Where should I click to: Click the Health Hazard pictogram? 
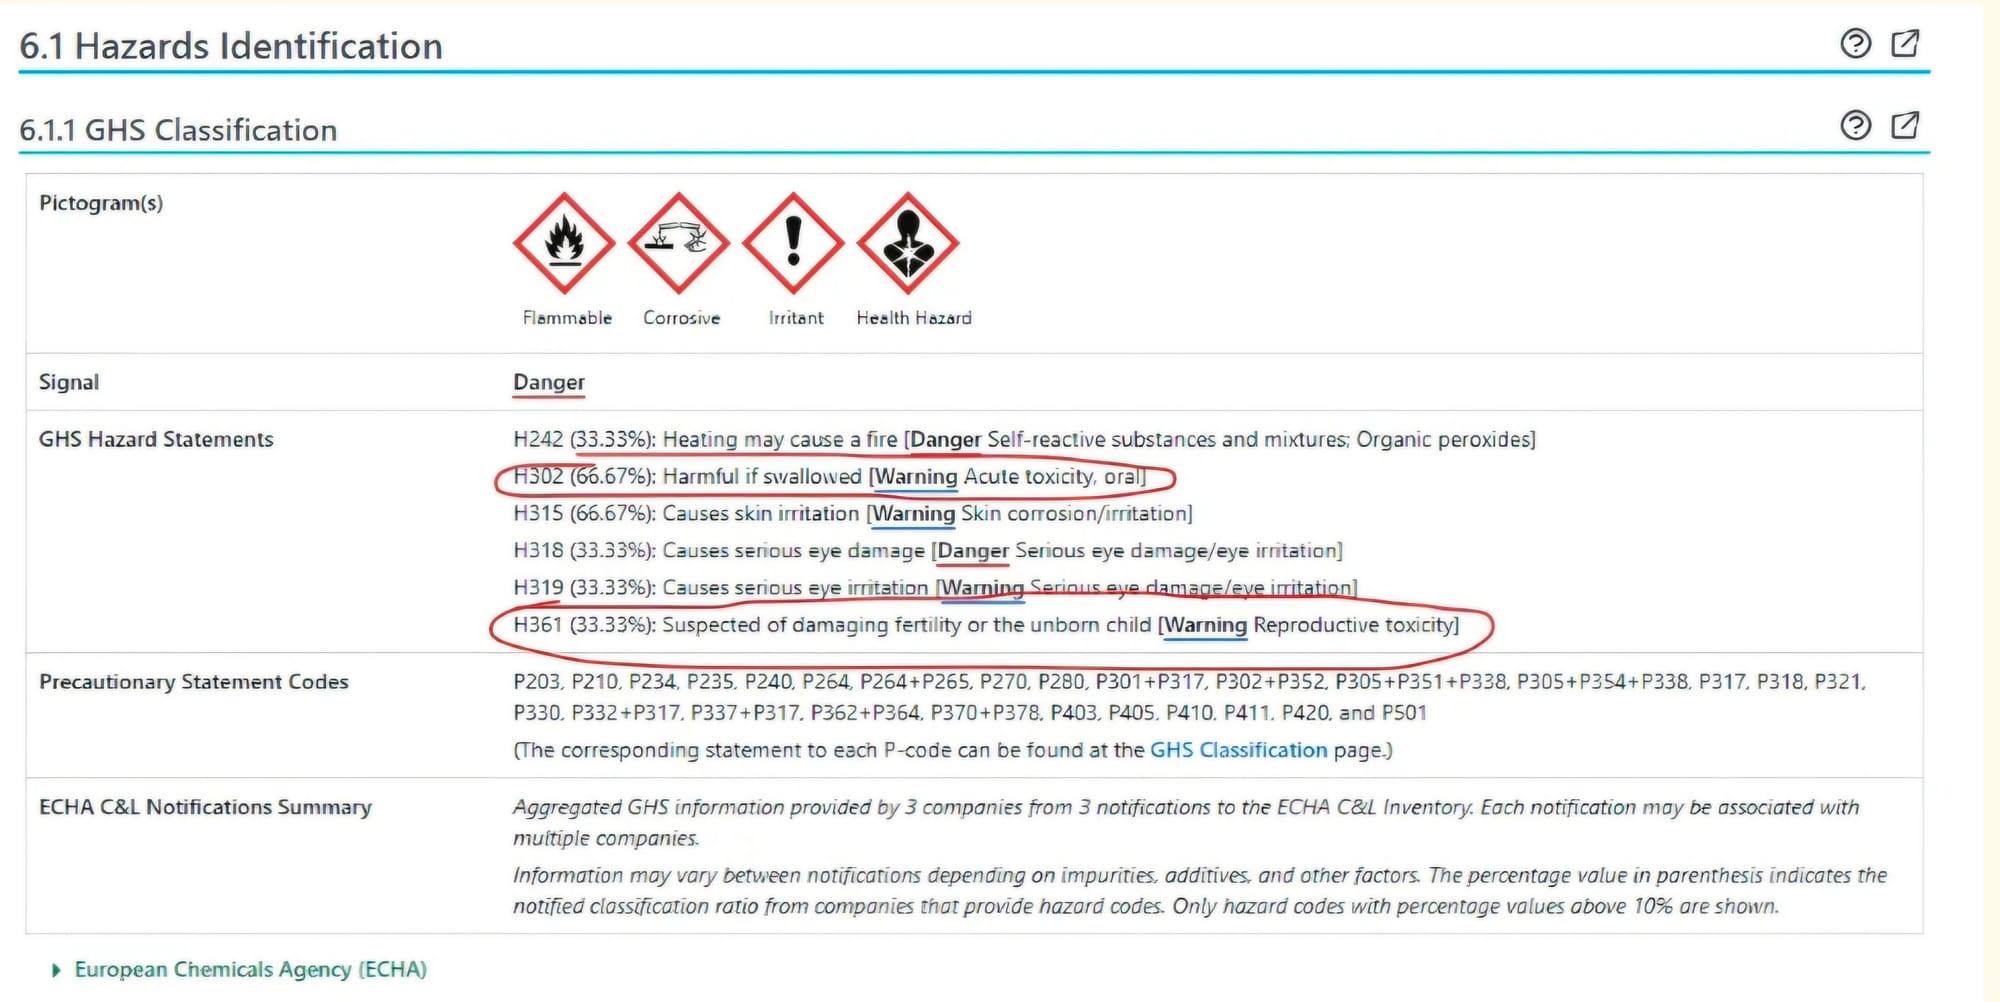tap(908, 243)
